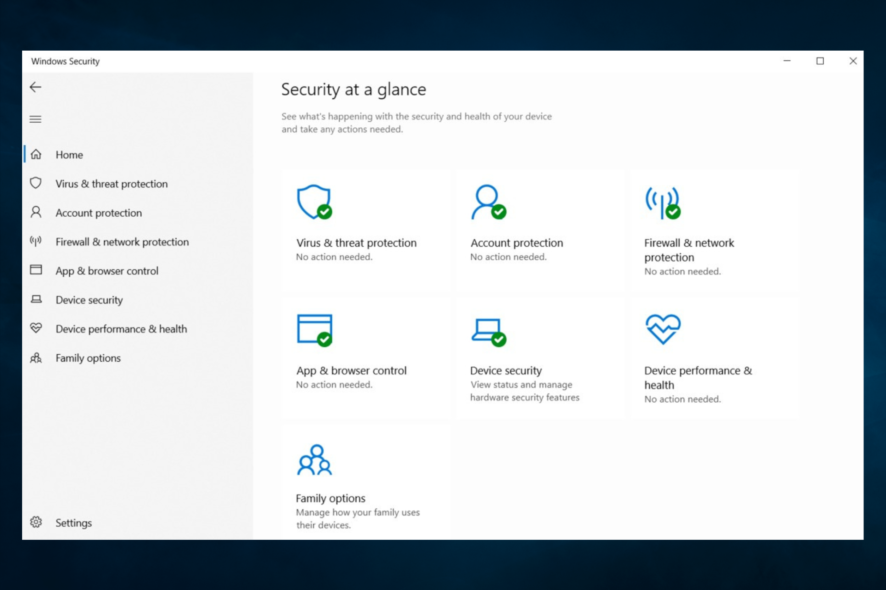The image size is (886, 590).
Task: Click the back arrow button
Action: pos(35,87)
